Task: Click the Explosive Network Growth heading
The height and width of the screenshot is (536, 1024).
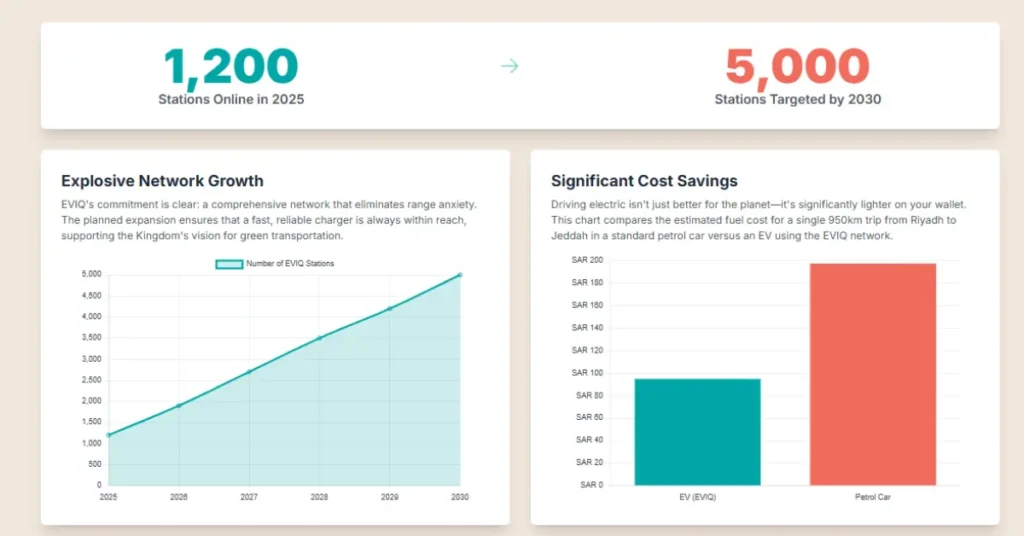Action: click(162, 181)
